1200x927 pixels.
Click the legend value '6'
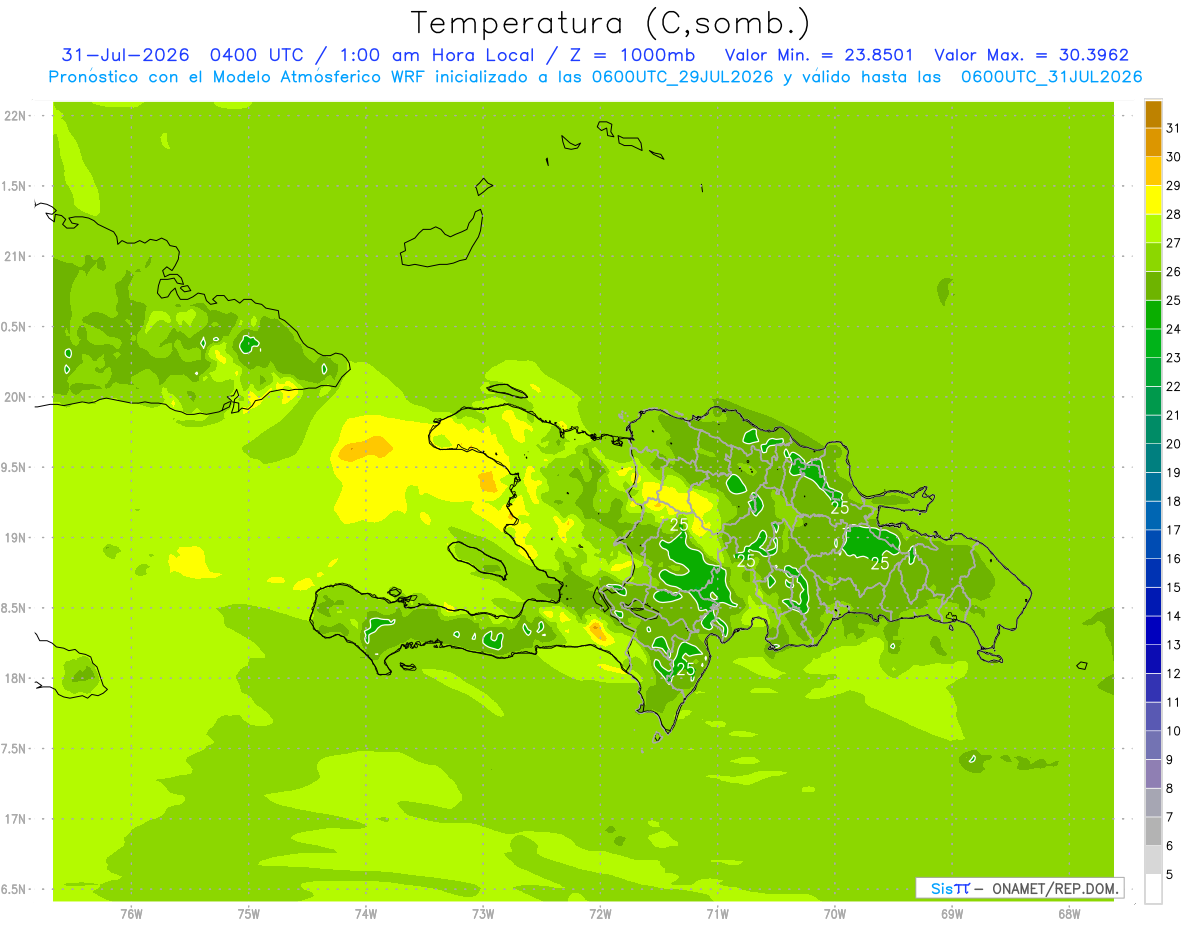point(1169,846)
